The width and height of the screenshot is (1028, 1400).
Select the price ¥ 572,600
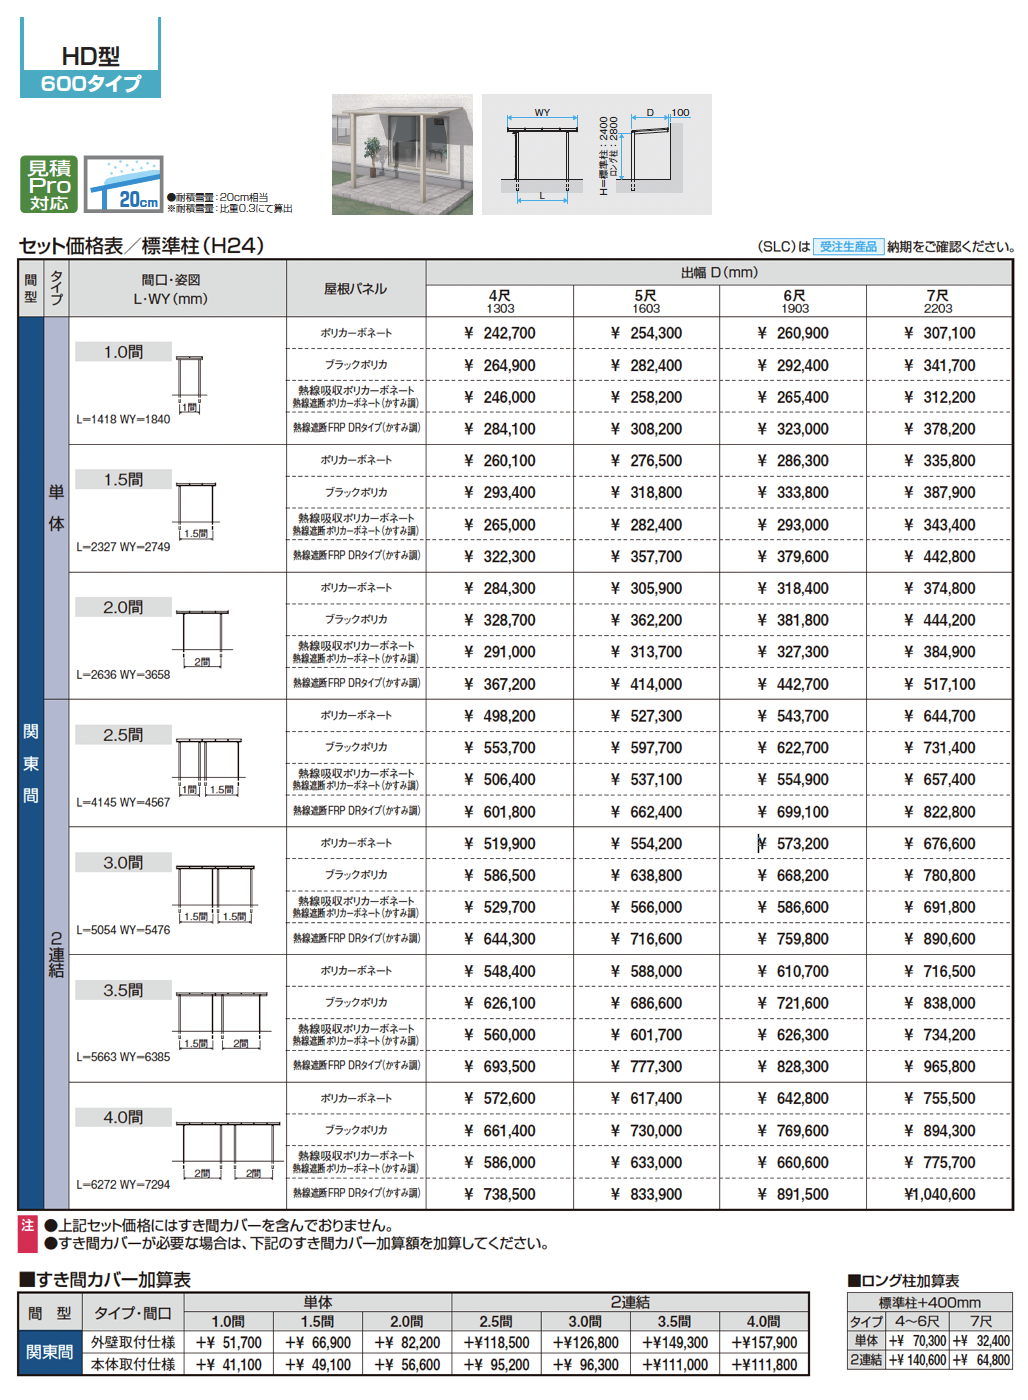[x=500, y=1099]
